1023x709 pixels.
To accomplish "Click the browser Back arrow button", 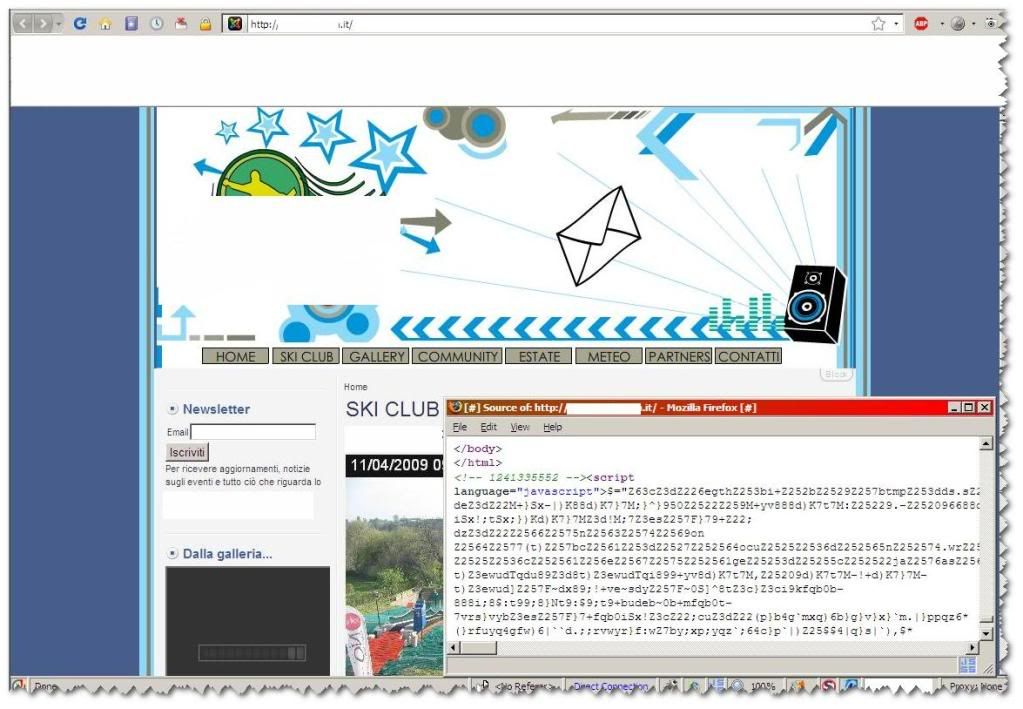I will (x=24, y=23).
